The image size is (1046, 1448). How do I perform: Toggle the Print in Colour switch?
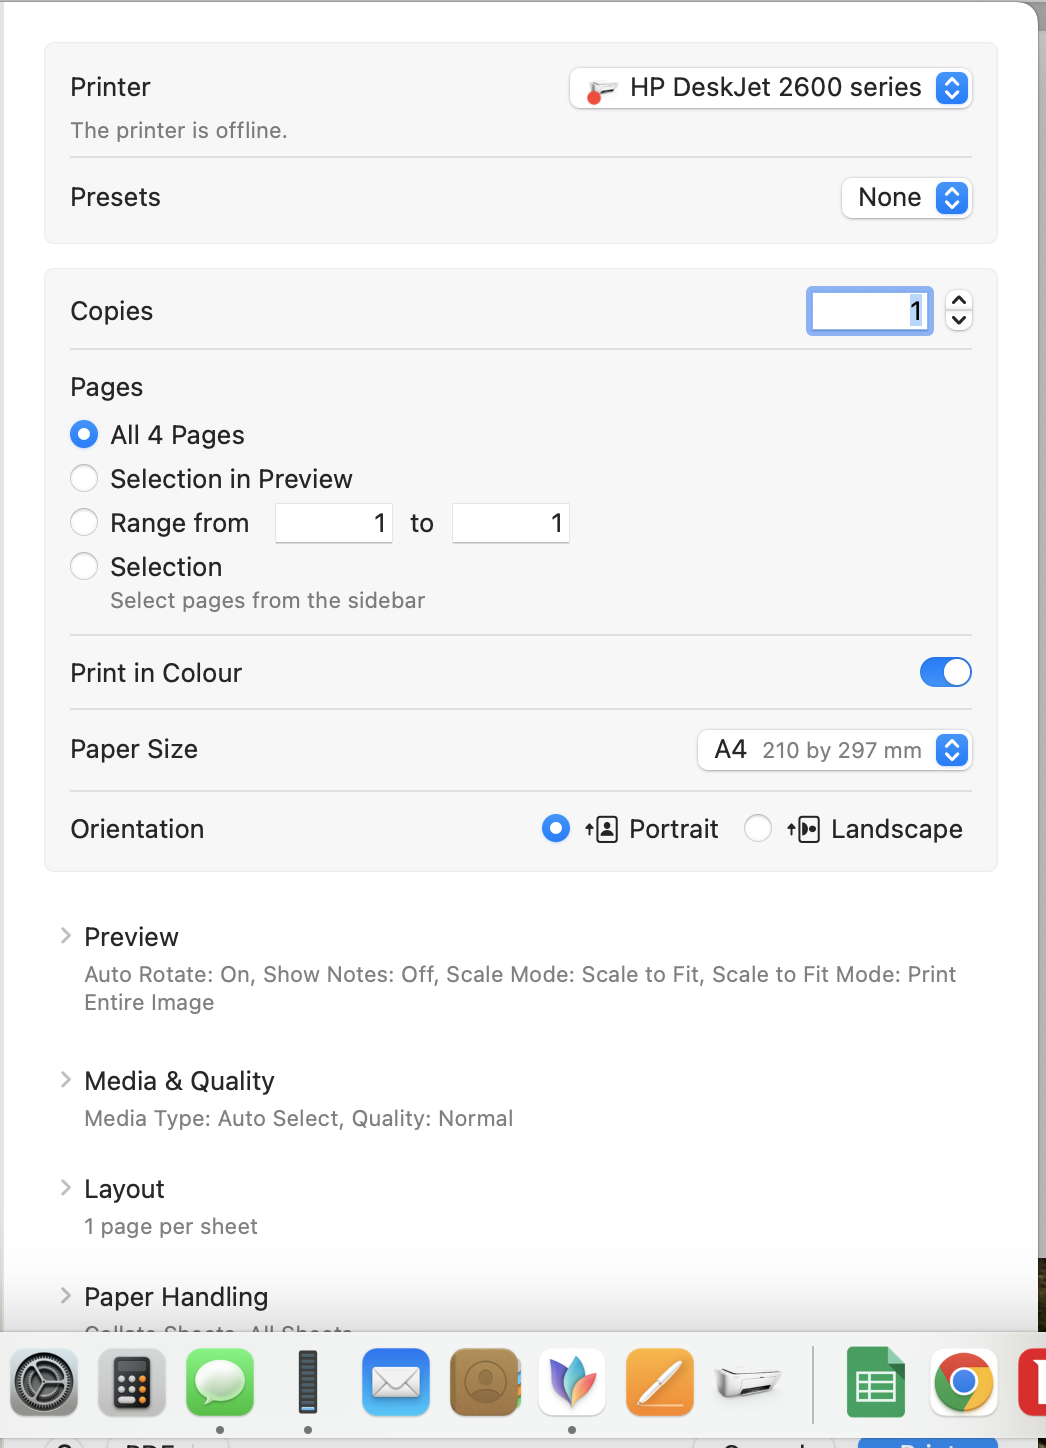coord(945,673)
